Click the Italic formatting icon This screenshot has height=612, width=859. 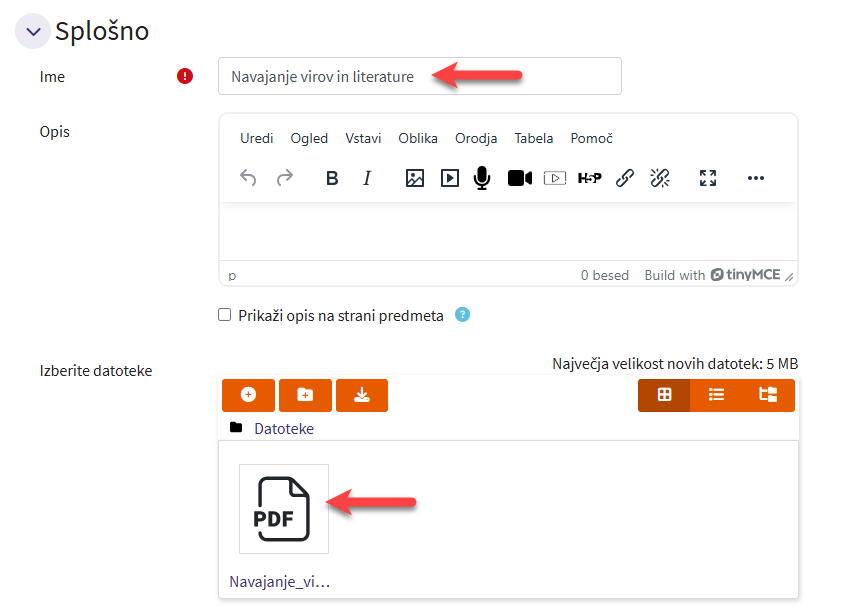click(x=367, y=178)
